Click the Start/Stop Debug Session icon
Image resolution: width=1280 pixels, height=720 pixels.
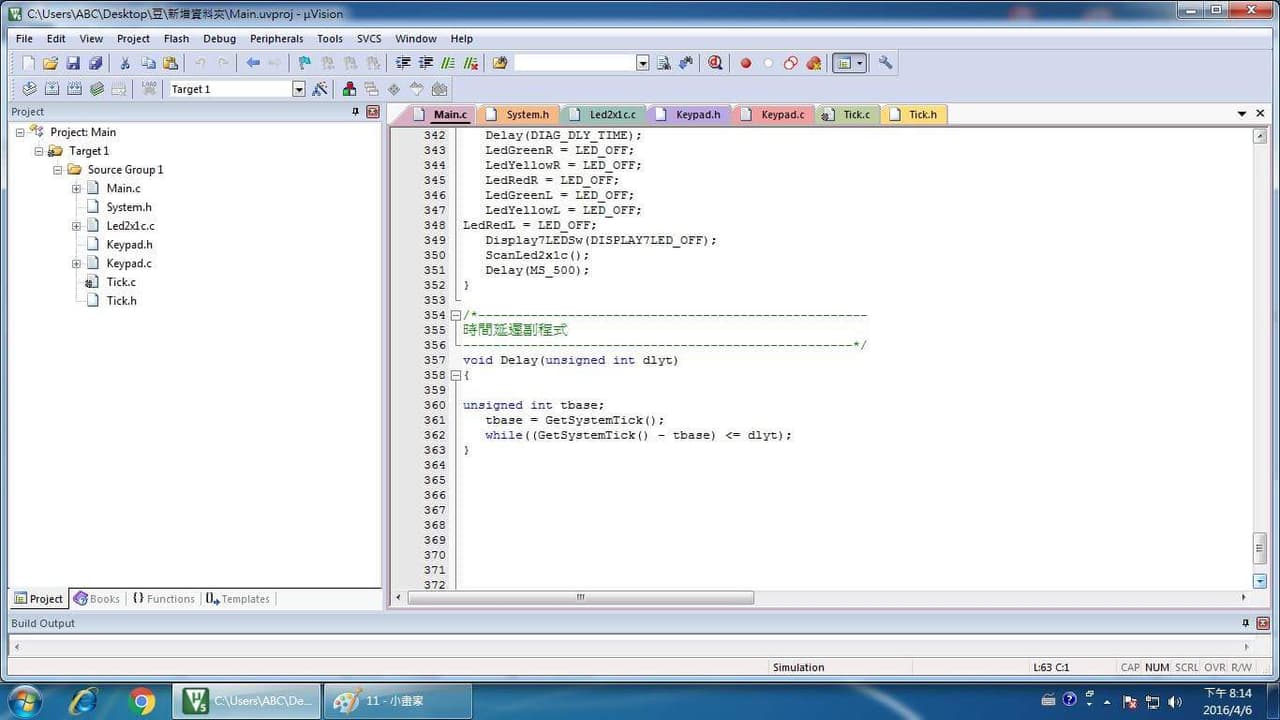click(715, 63)
